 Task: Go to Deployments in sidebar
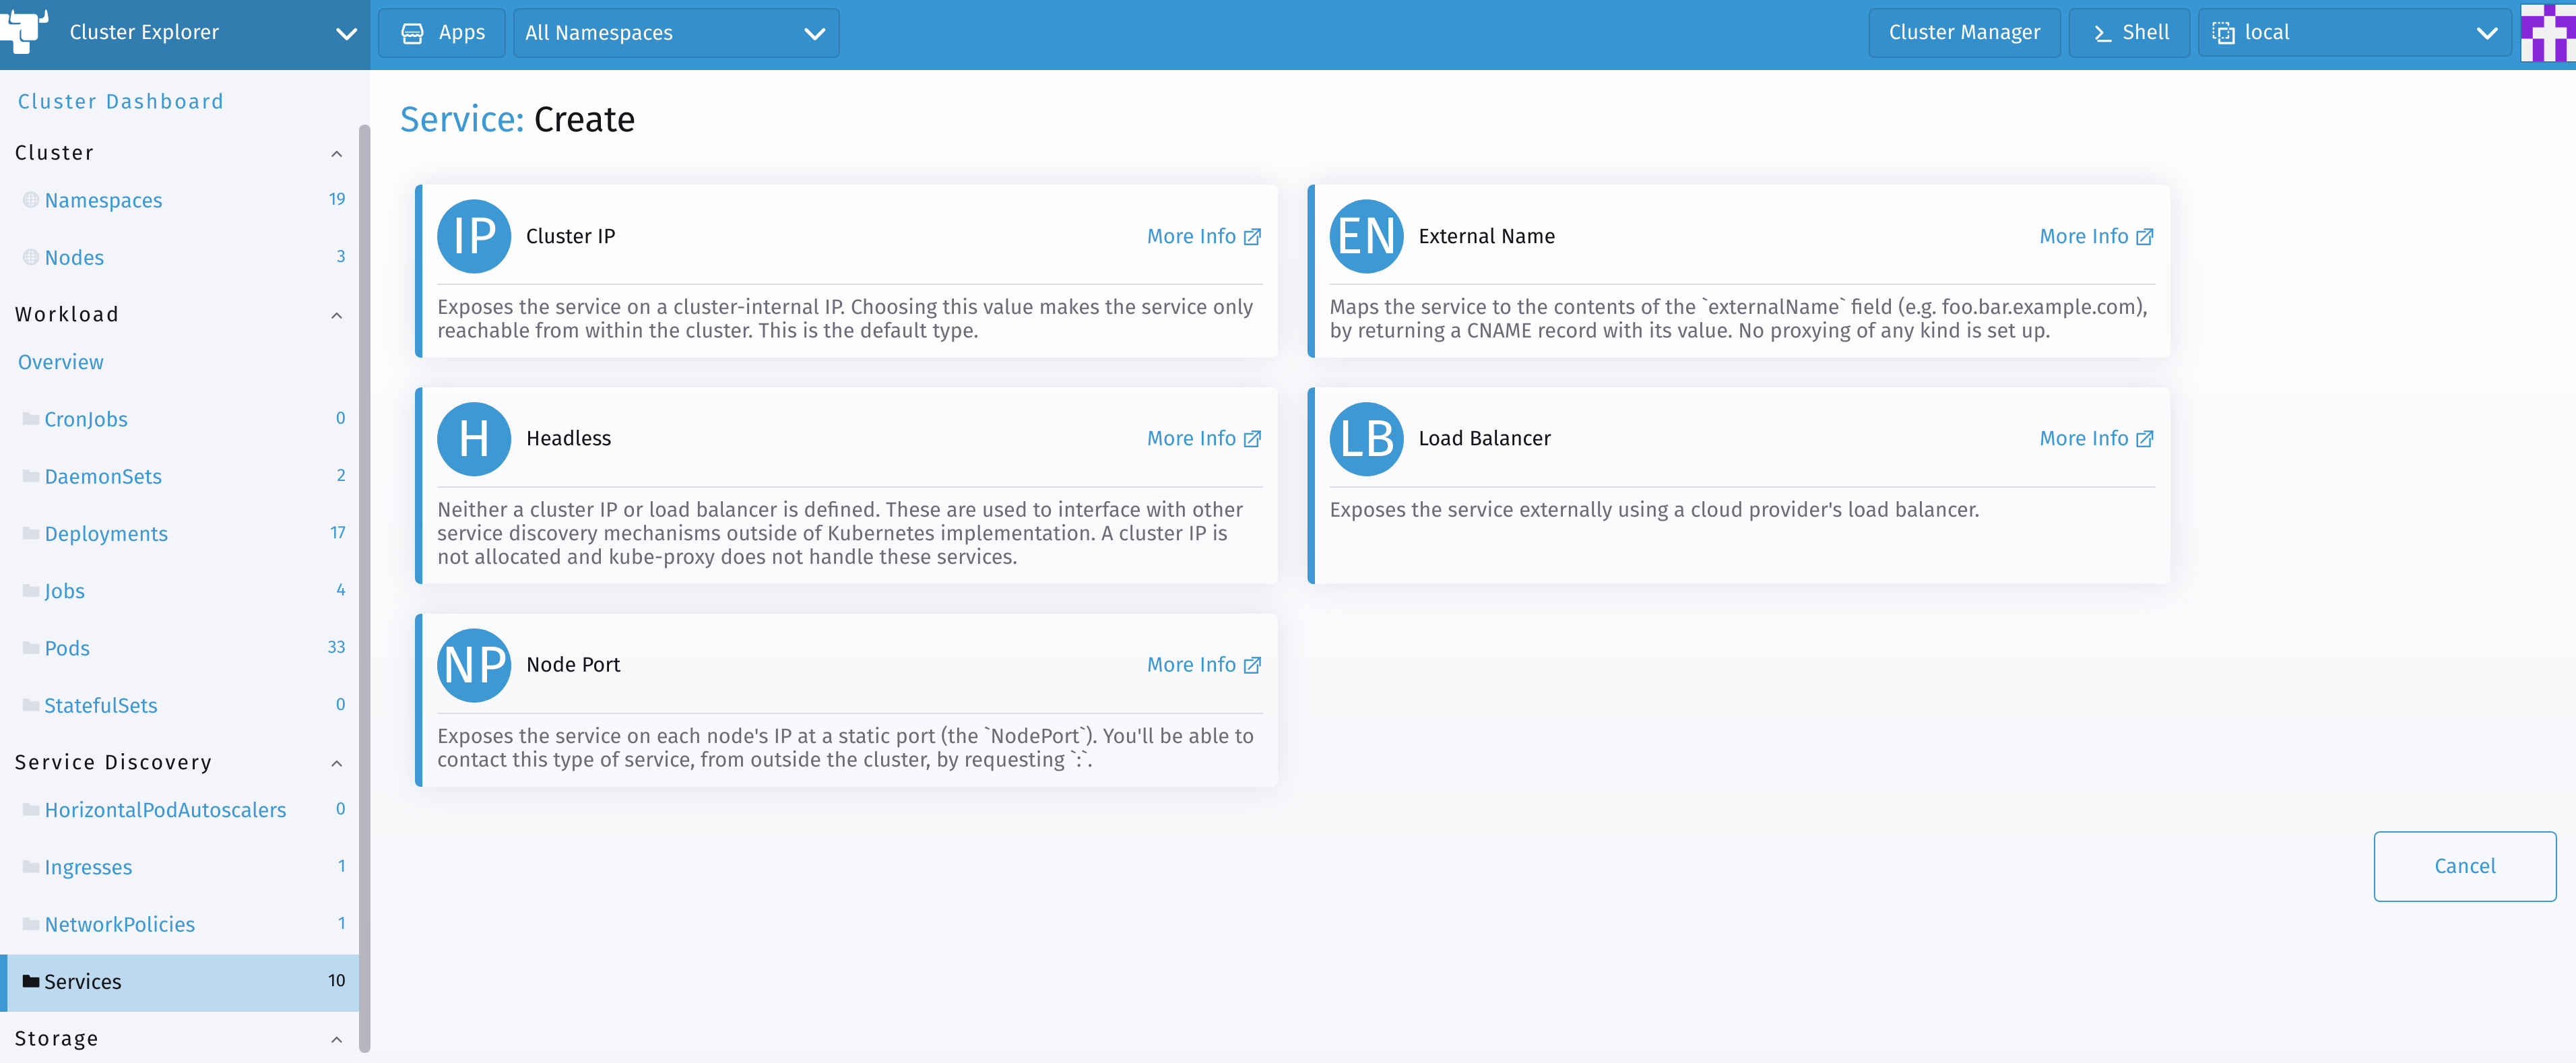pyautogui.click(x=106, y=534)
